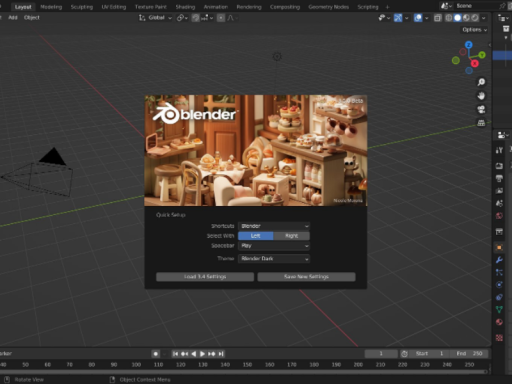
Task: Toggle proportional editing in header
Action: 221,18
